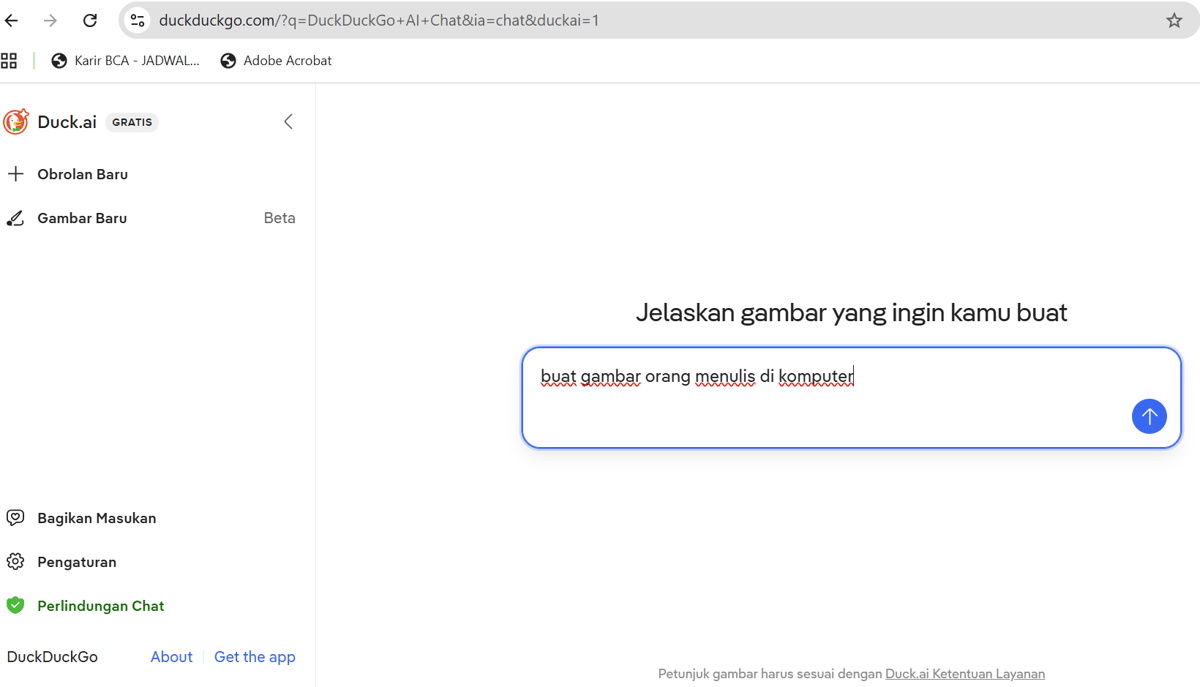Screen dimensions: 1200x687
Task: Open site permissions icon in address bar
Action: tap(136, 19)
